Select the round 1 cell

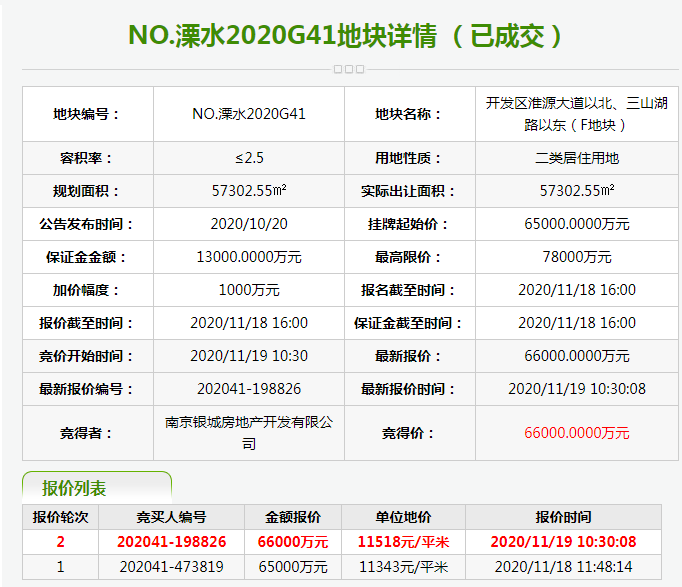tap(60, 567)
